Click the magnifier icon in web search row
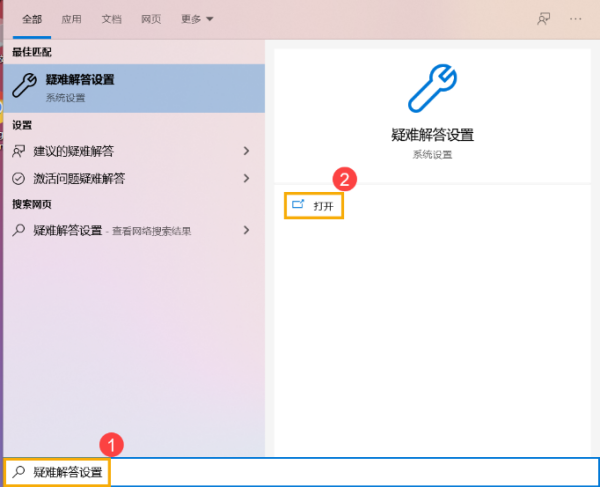This screenshot has width=600, height=487. tap(18, 230)
